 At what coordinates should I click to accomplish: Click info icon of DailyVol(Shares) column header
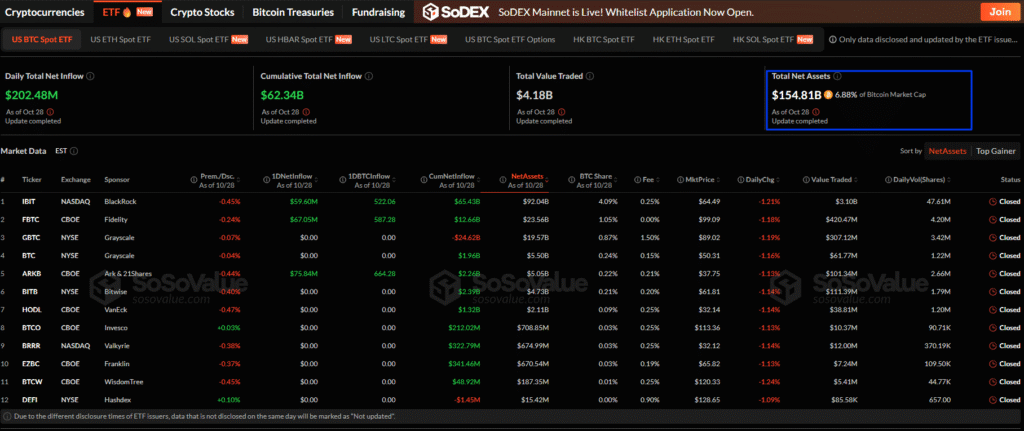click(888, 180)
